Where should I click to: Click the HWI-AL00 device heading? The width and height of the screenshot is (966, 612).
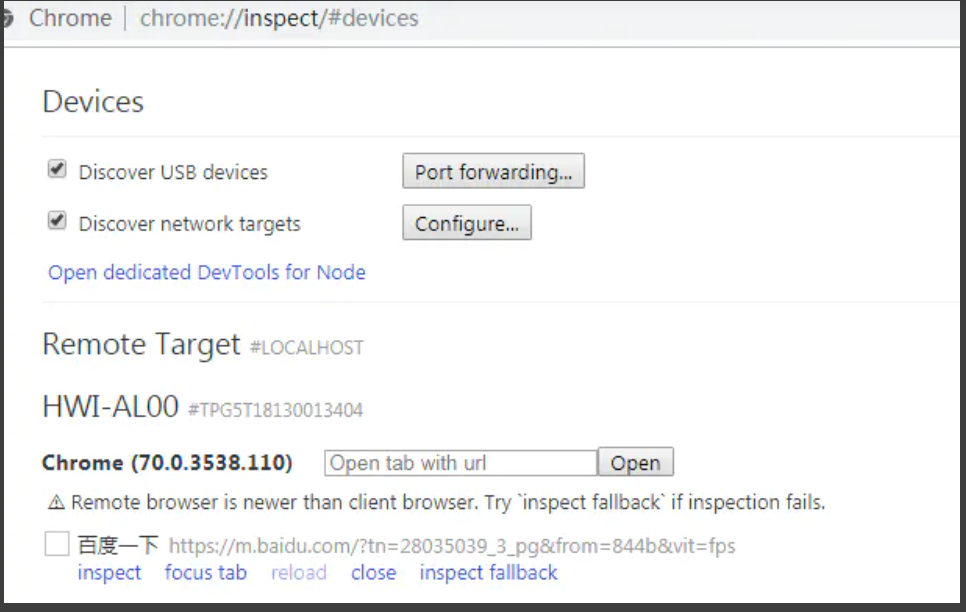tap(110, 407)
